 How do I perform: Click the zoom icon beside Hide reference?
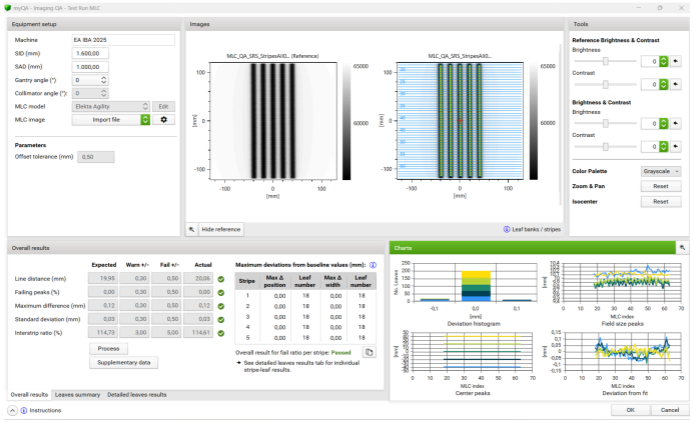(191, 229)
